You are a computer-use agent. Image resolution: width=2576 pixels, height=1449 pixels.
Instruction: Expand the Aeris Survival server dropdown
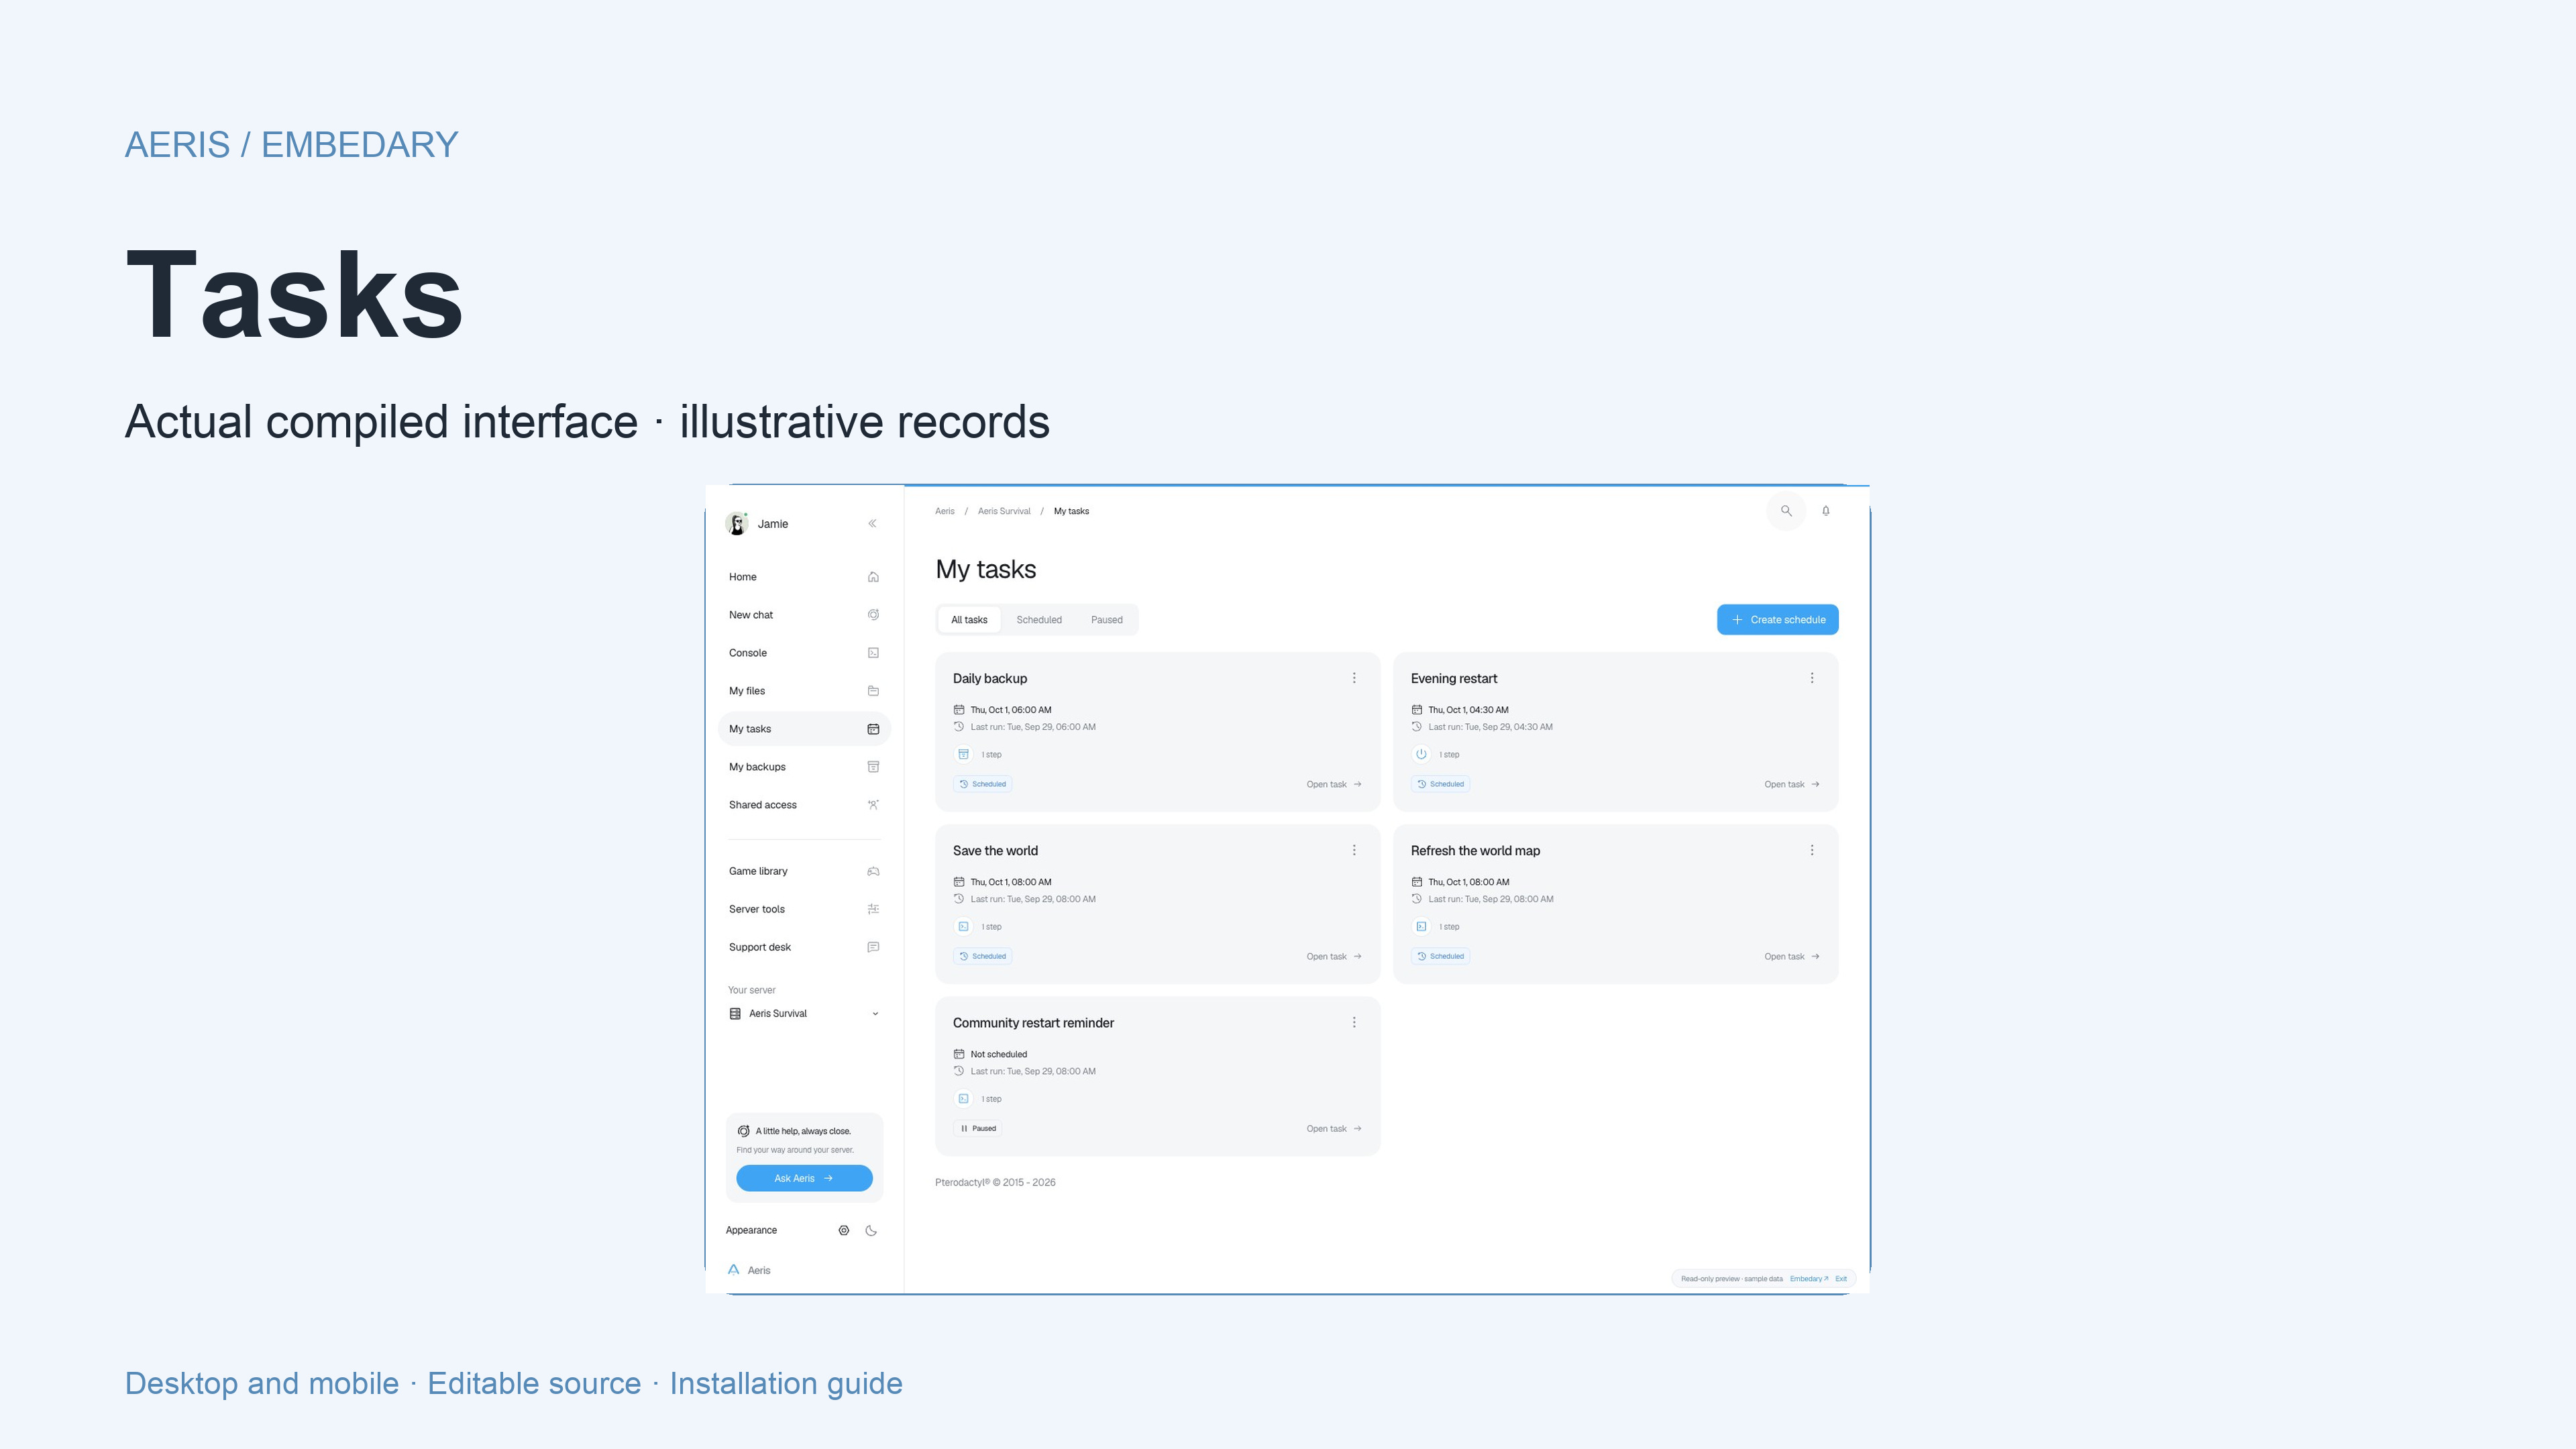804,1014
